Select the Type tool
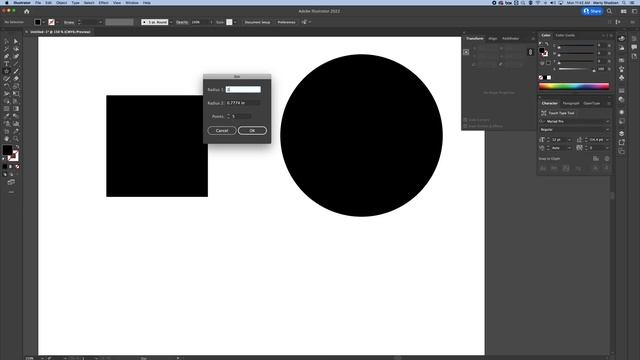This screenshot has height=360, width=640. point(7,64)
